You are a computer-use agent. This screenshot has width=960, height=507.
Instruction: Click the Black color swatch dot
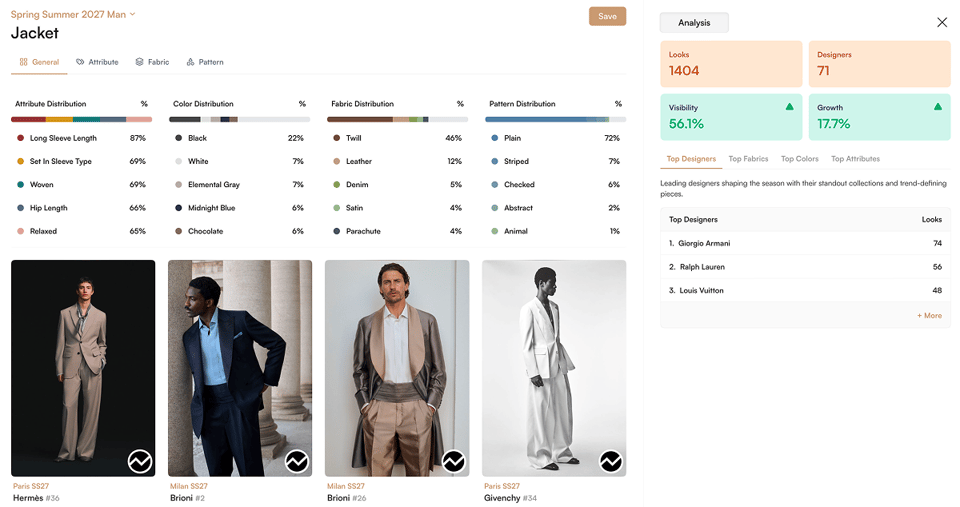tap(179, 138)
